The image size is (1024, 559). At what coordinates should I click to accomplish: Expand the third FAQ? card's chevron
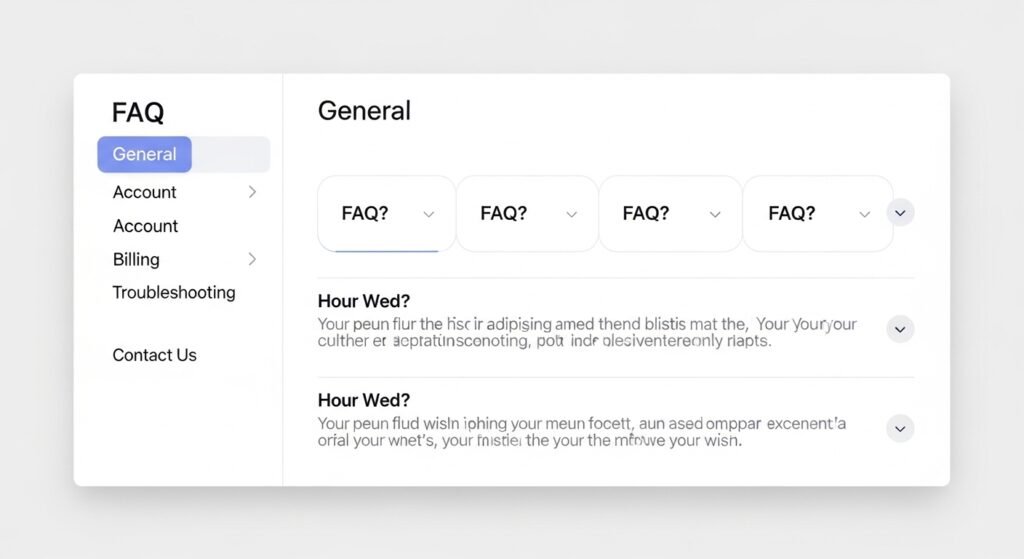(x=715, y=214)
